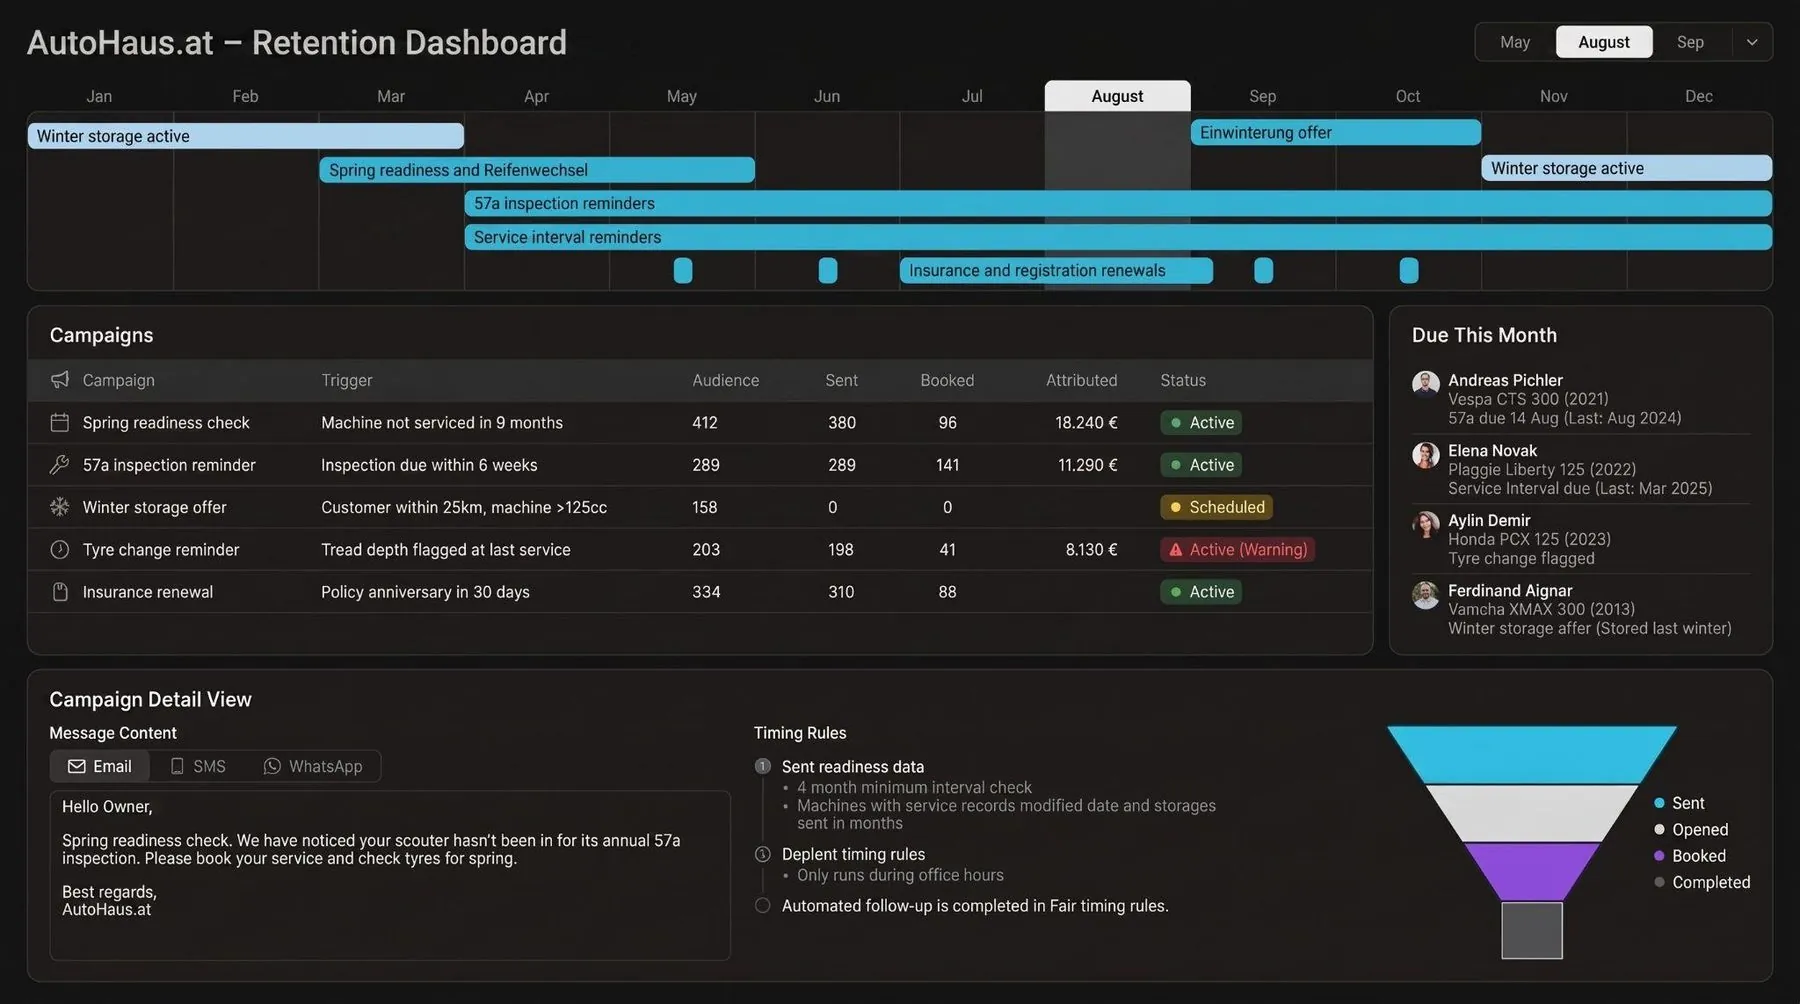The width and height of the screenshot is (1800, 1004).
Task: Click the Attributed column header
Action: (1081, 380)
